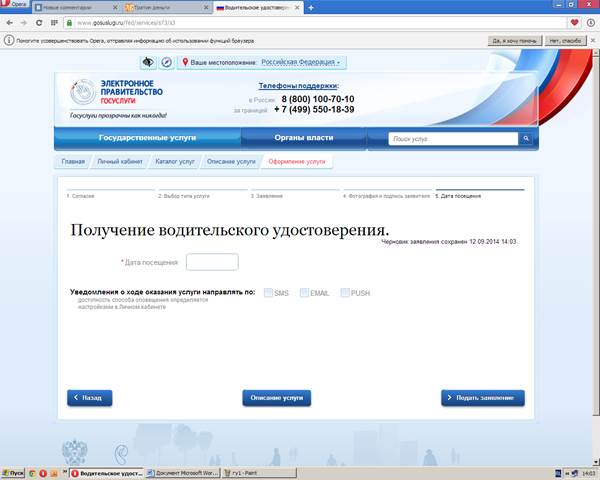
Task: Switch to the first browser tab
Action: coord(75,8)
